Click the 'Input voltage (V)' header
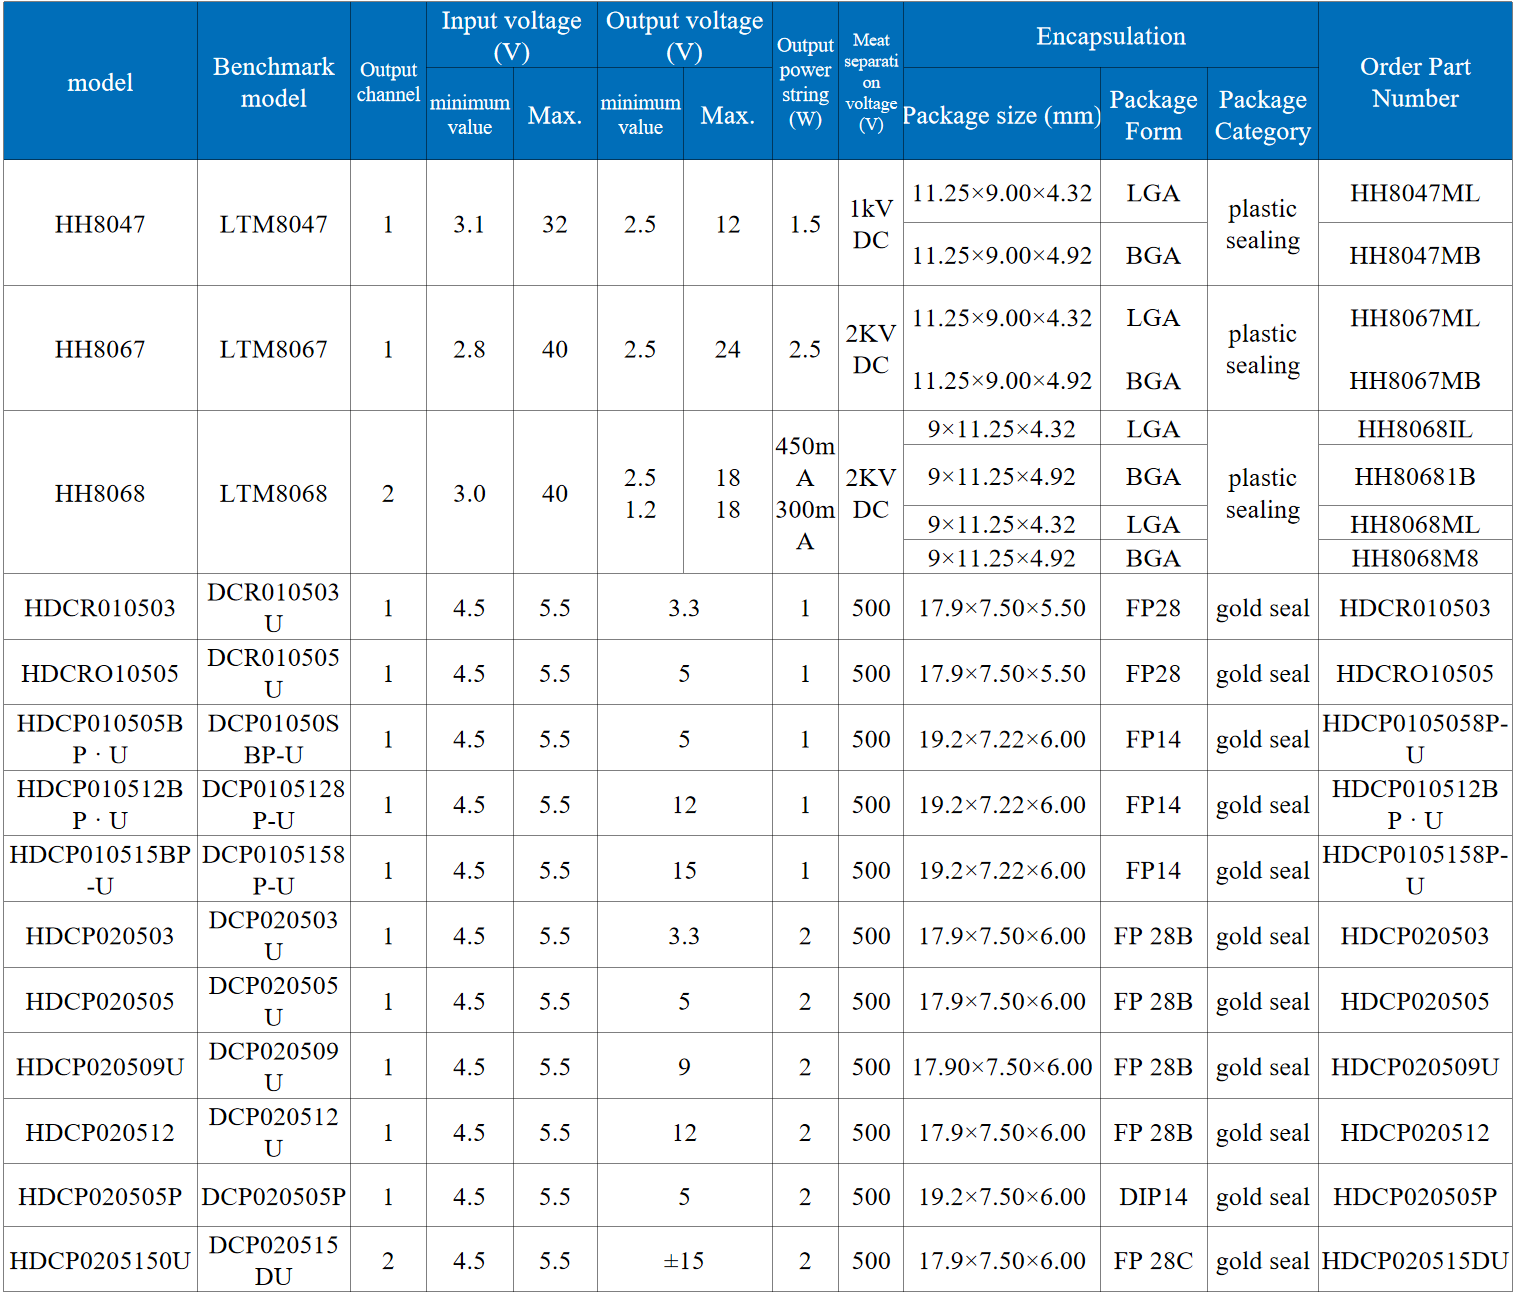Screen dimensions: 1519x1302 [511, 36]
